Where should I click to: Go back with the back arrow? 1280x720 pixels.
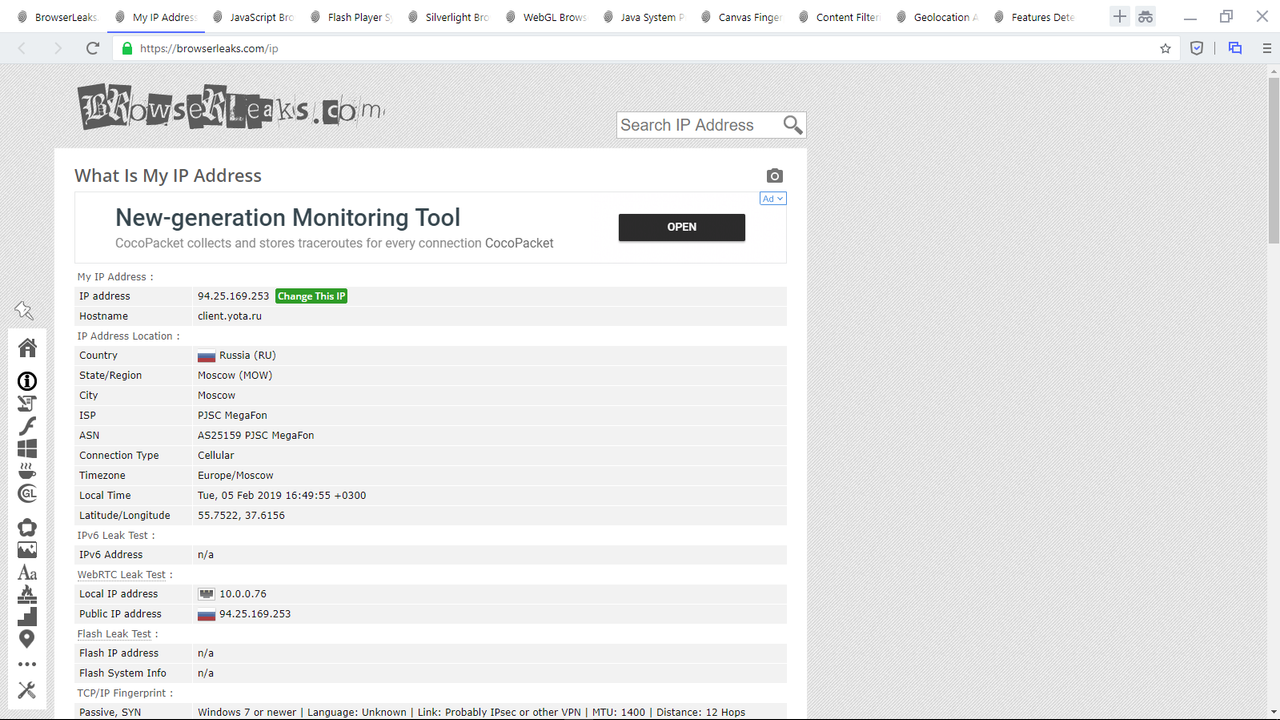point(23,48)
